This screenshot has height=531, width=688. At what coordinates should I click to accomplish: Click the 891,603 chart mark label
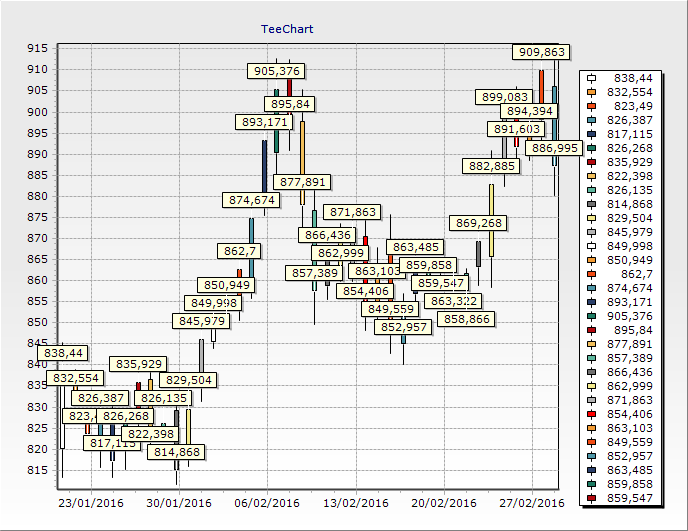pyautogui.click(x=516, y=129)
